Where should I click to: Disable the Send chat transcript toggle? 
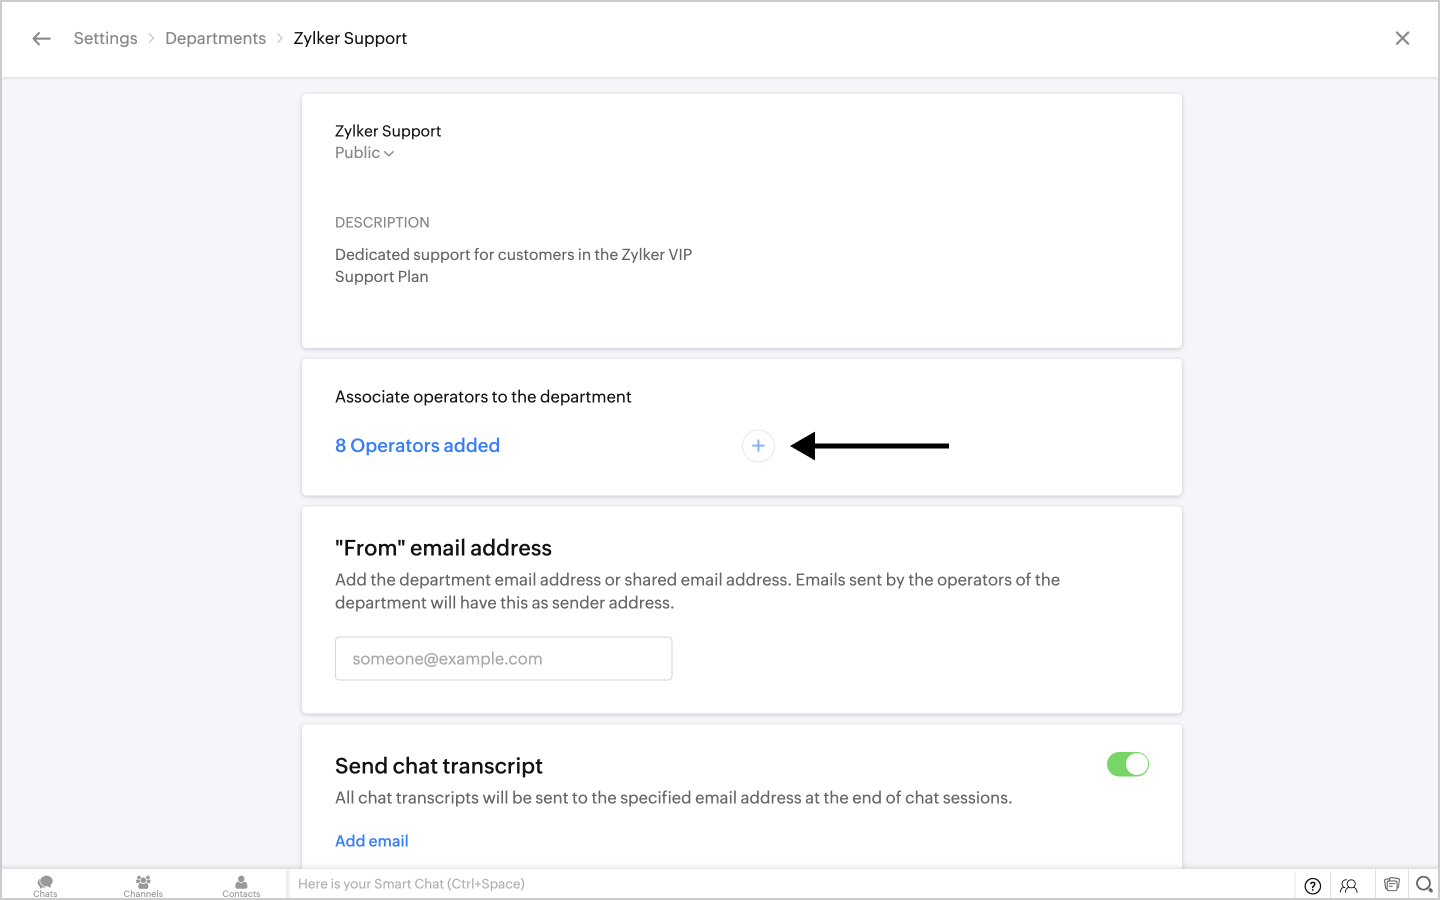(1127, 765)
